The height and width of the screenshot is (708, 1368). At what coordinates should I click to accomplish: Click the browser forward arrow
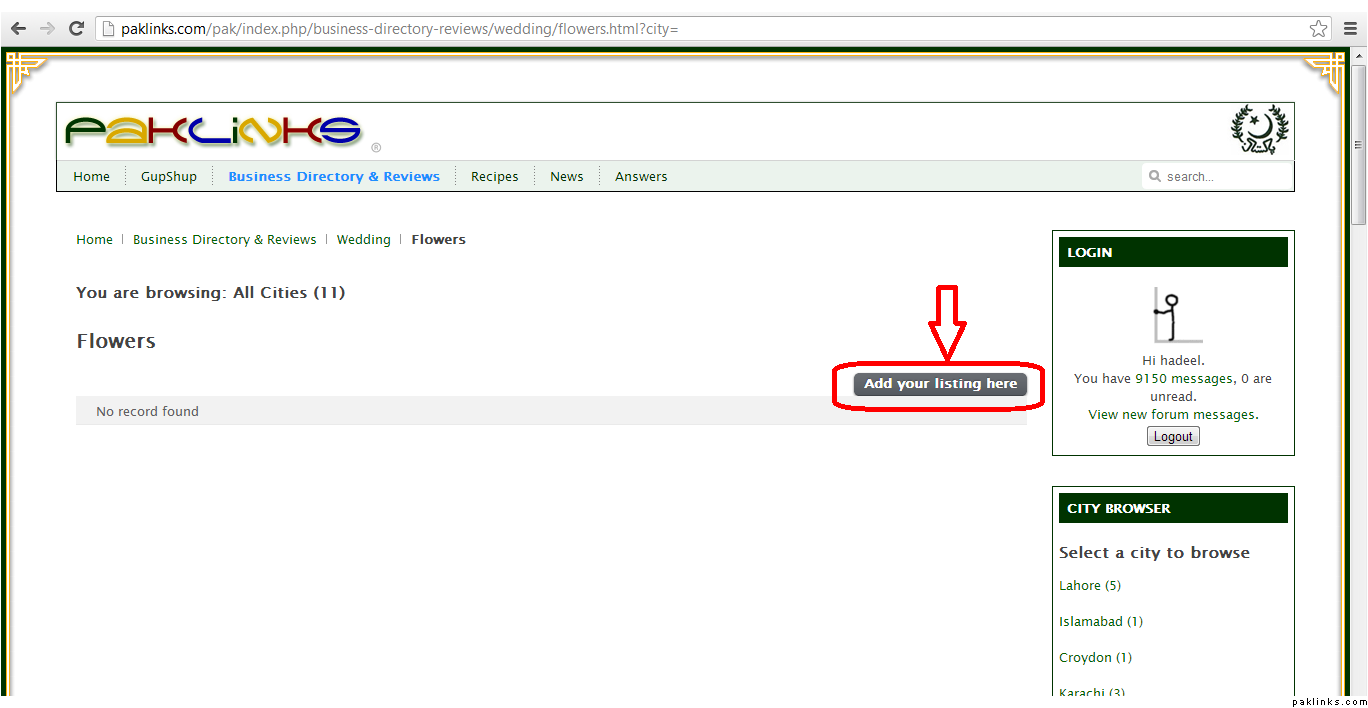[47, 29]
